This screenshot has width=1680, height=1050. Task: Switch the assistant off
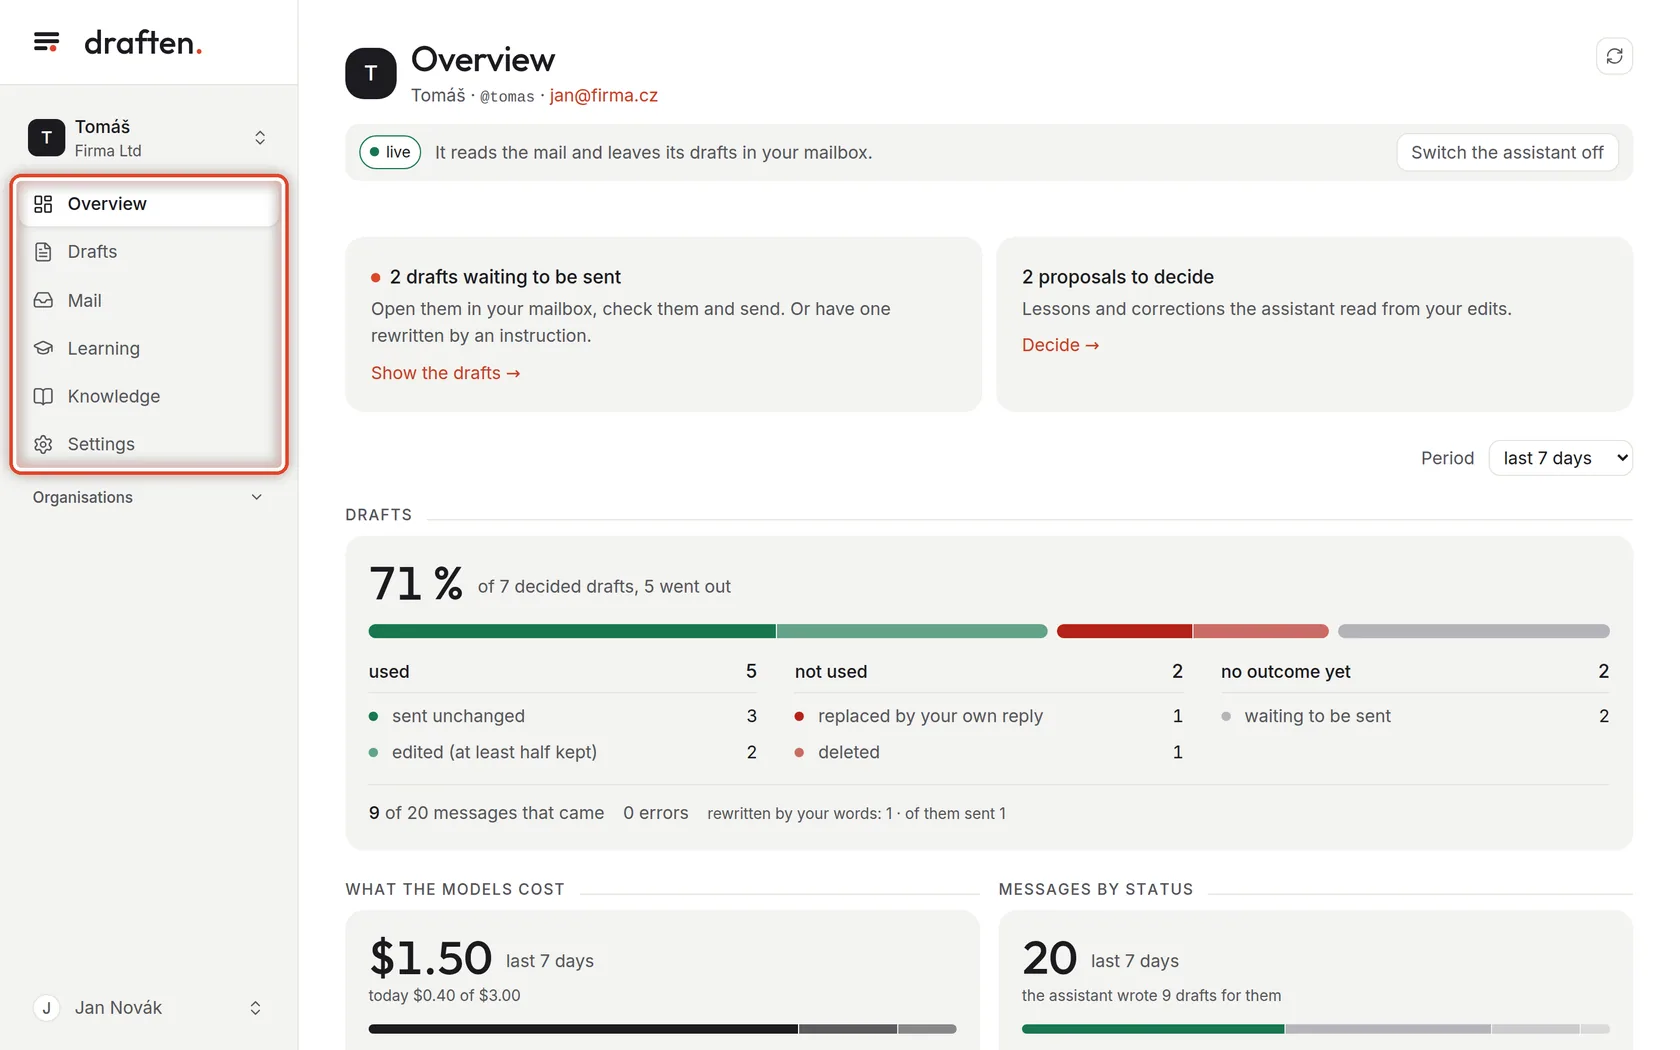(x=1507, y=152)
